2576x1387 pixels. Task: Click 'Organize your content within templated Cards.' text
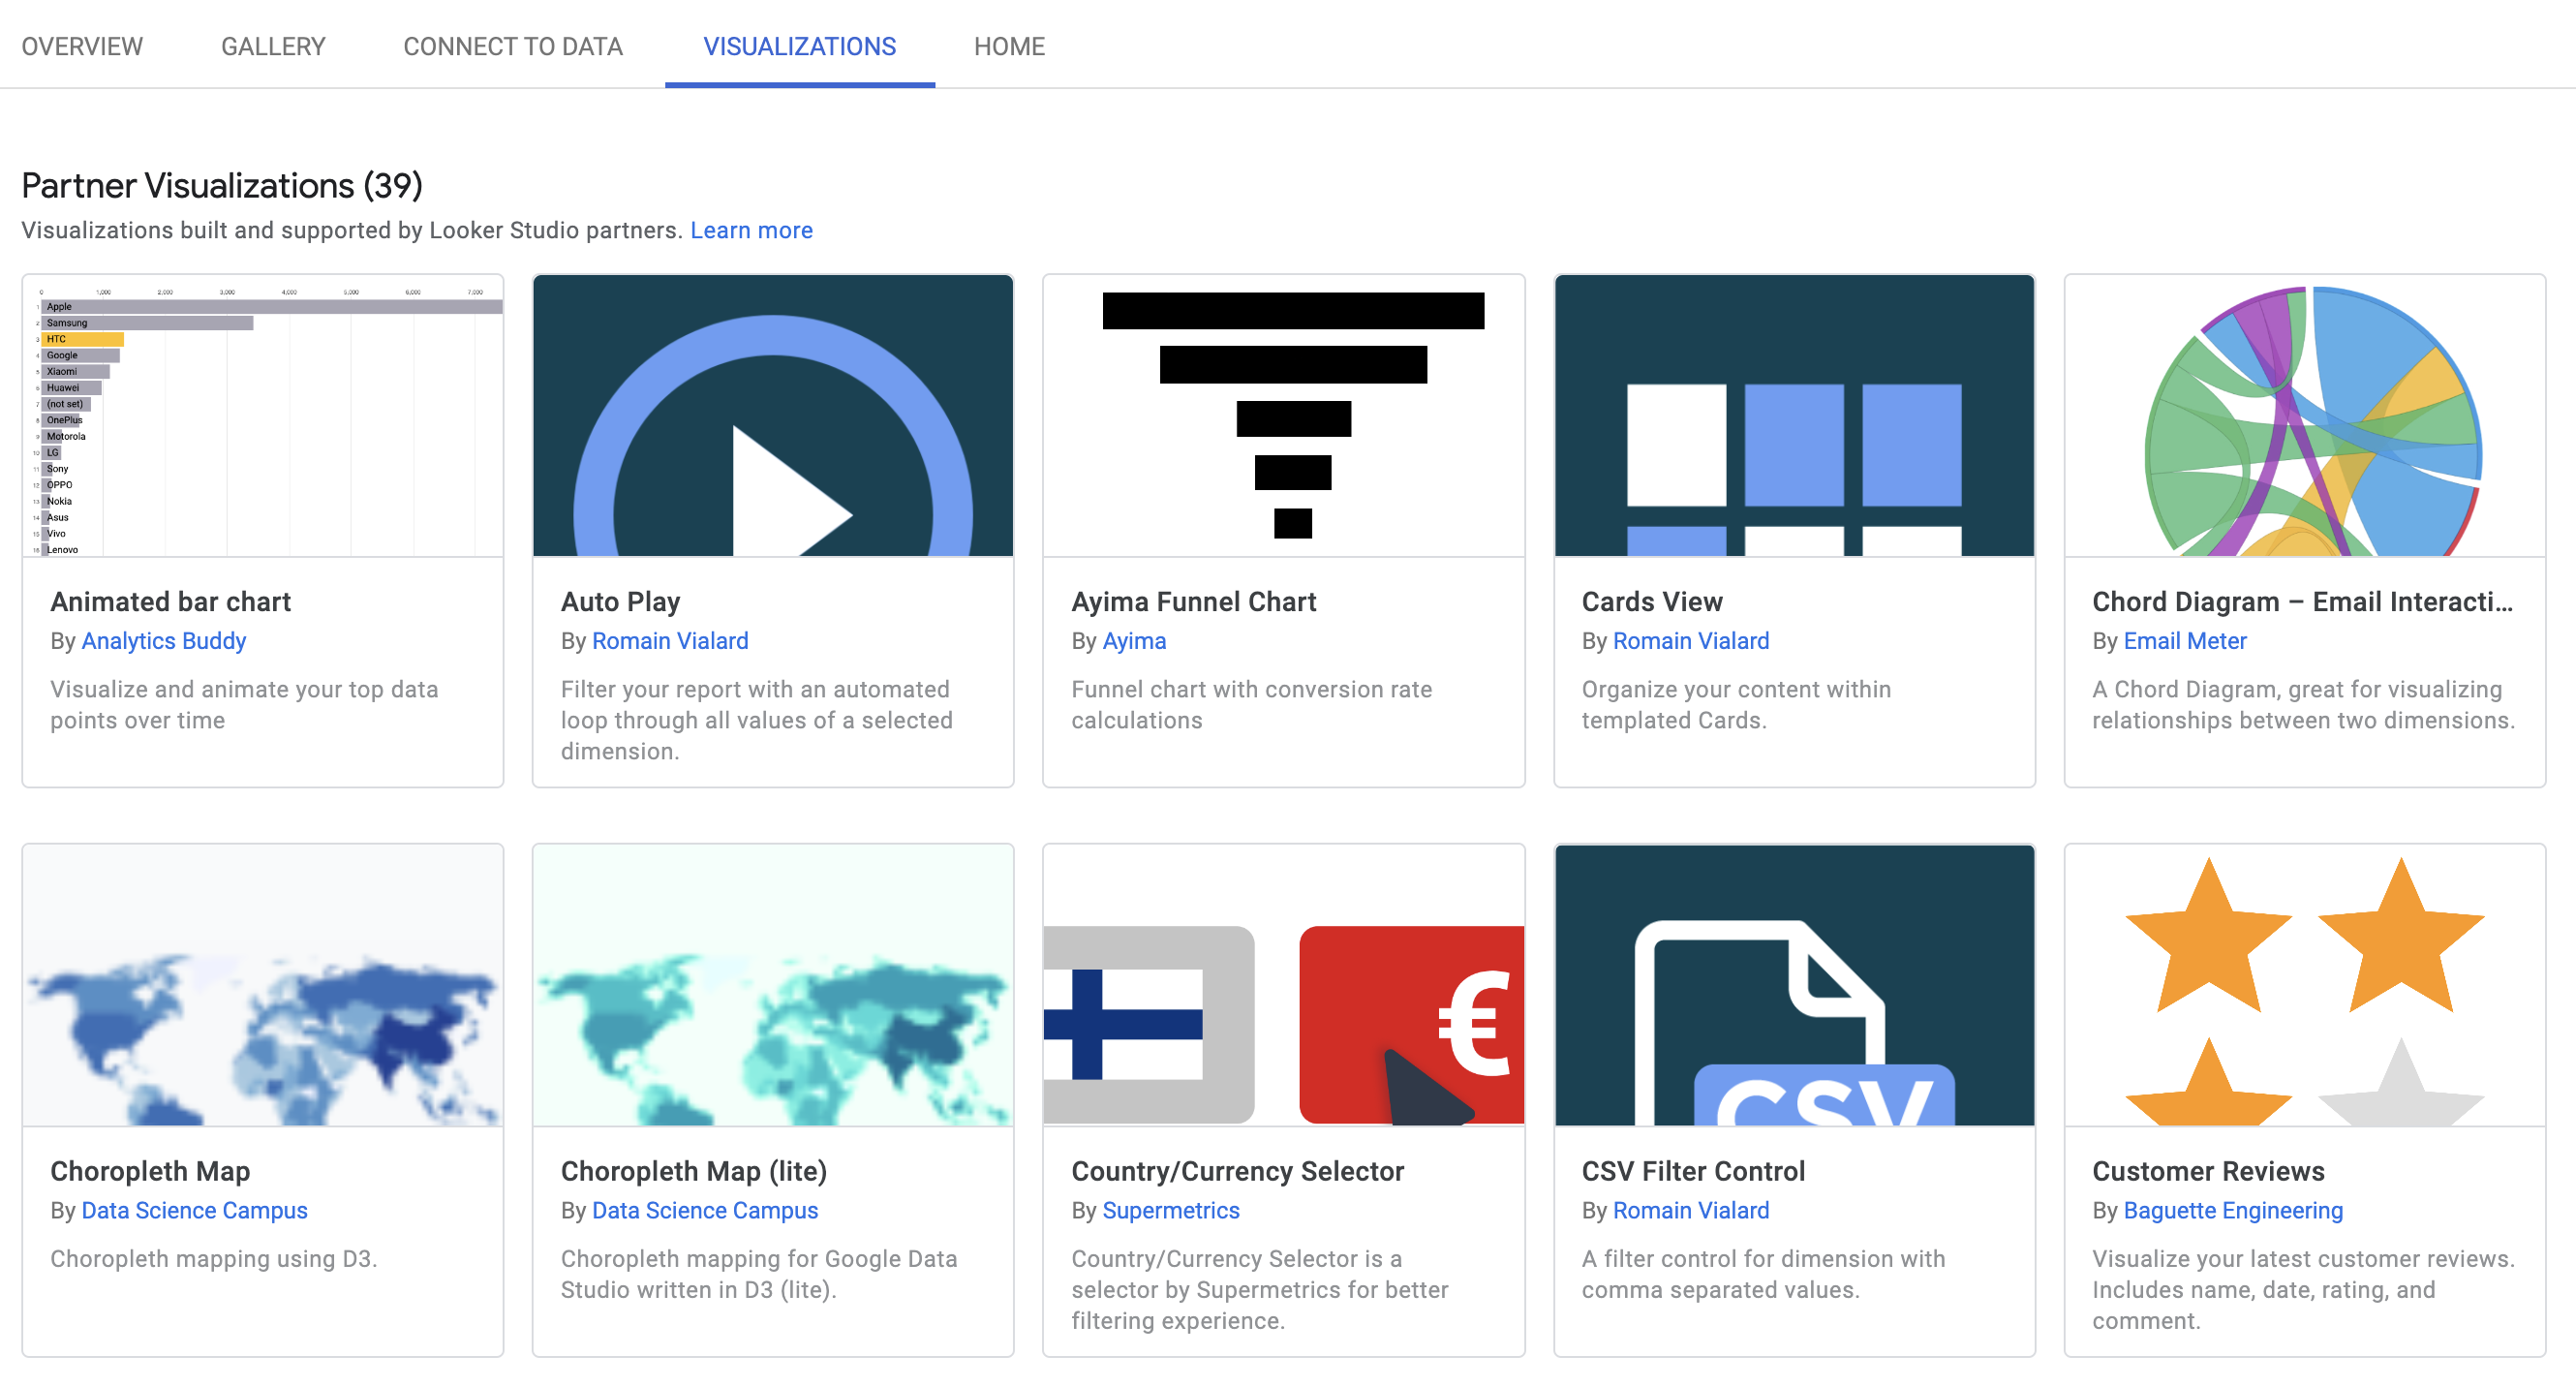coord(1736,704)
